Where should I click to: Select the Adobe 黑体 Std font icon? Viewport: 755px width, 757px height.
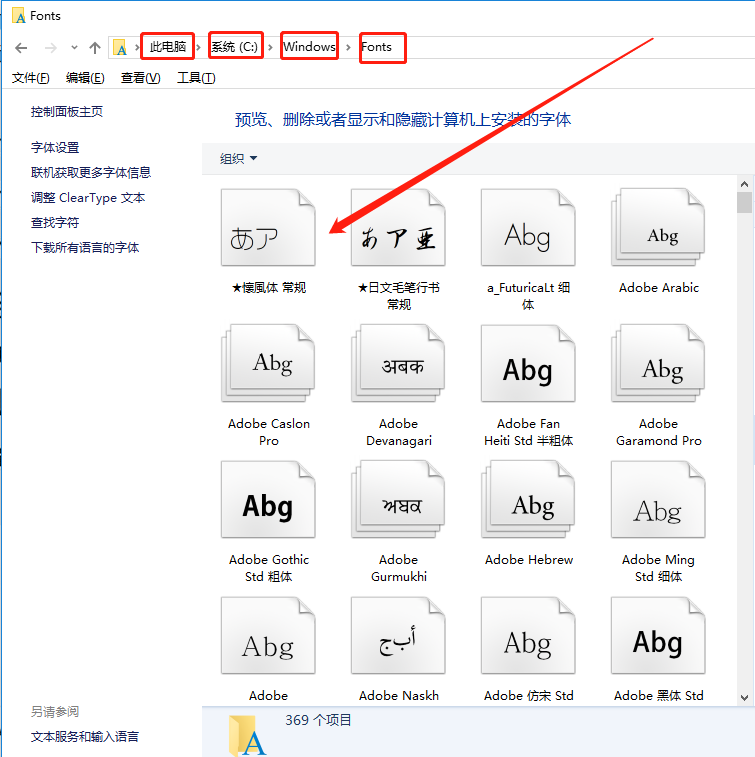[658, 635]
